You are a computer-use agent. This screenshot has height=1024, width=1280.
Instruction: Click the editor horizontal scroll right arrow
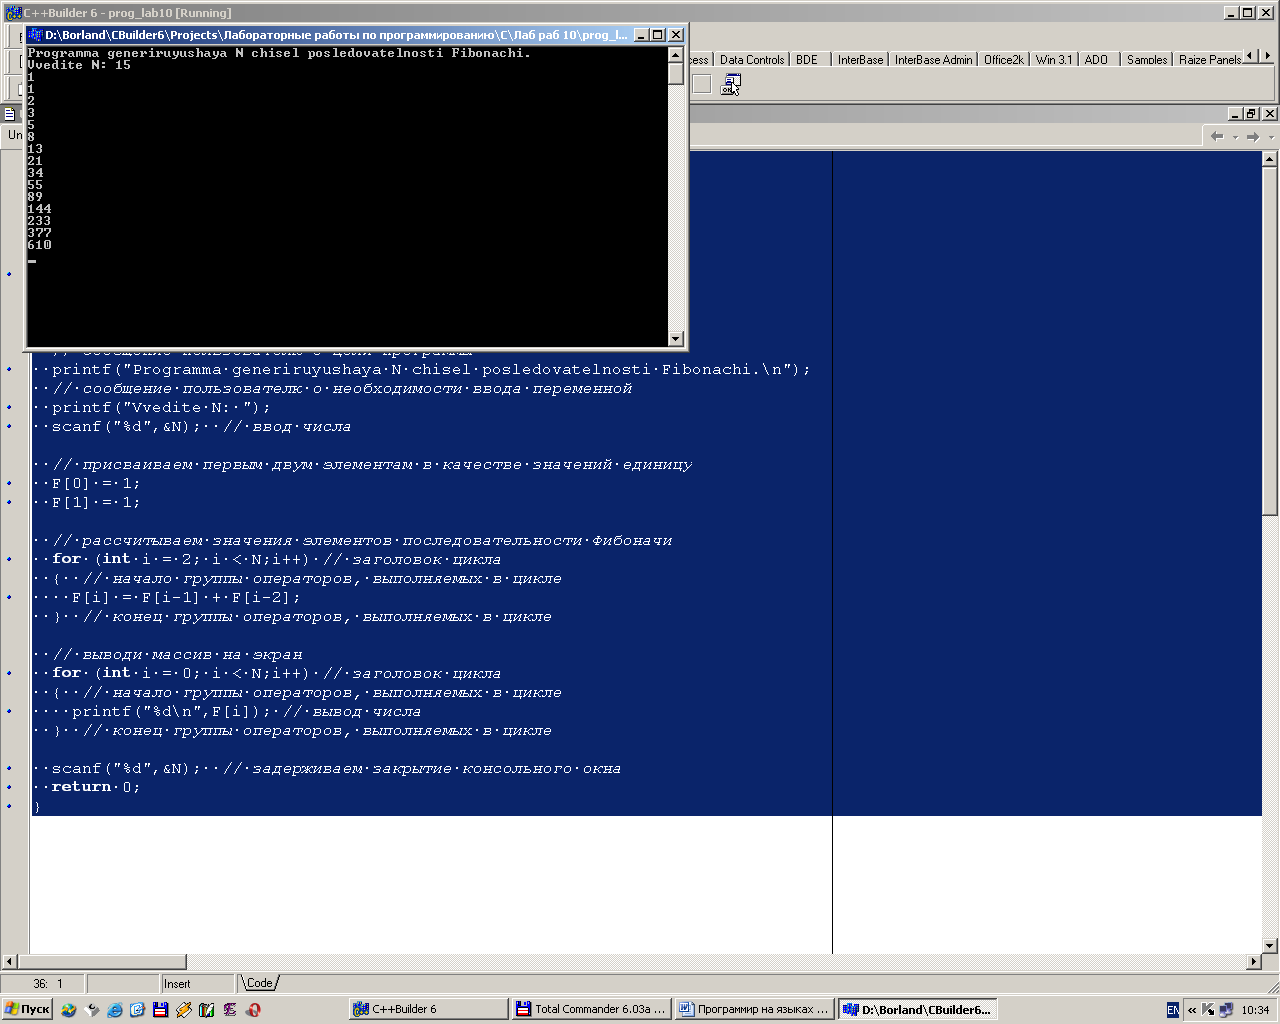click(1254, 962)
